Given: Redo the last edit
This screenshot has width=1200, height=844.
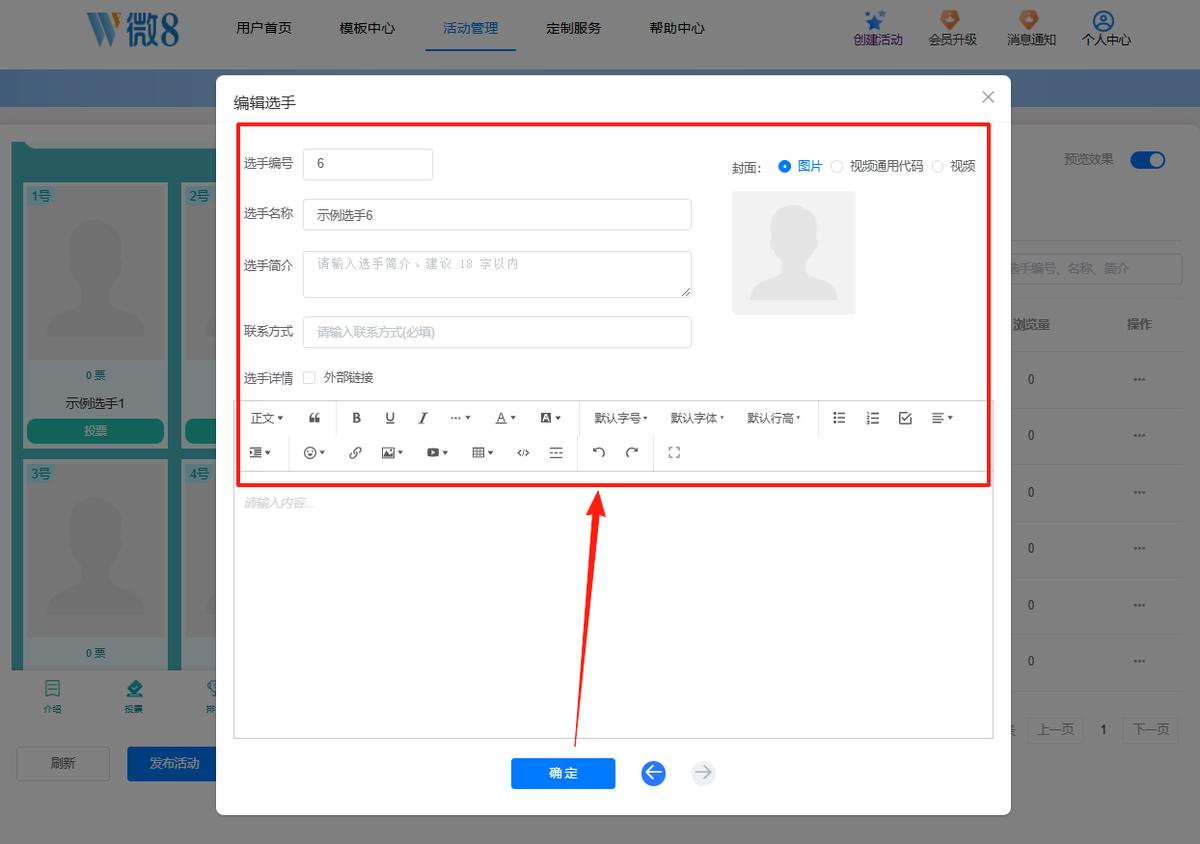Looking at the screenshot, I should tap(632, 453).
